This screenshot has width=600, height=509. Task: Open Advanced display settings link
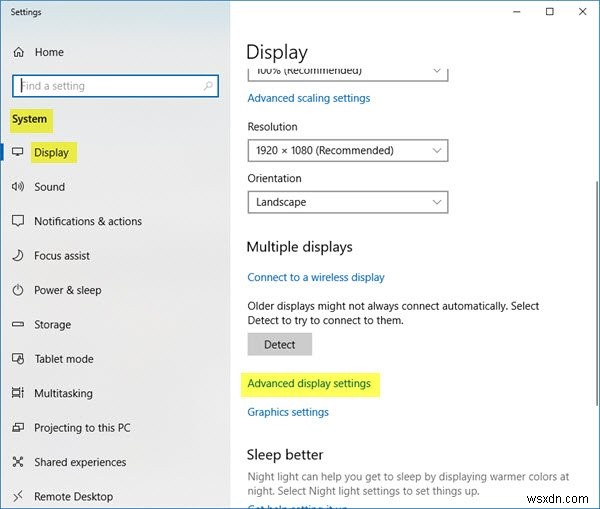click(309, 383)
